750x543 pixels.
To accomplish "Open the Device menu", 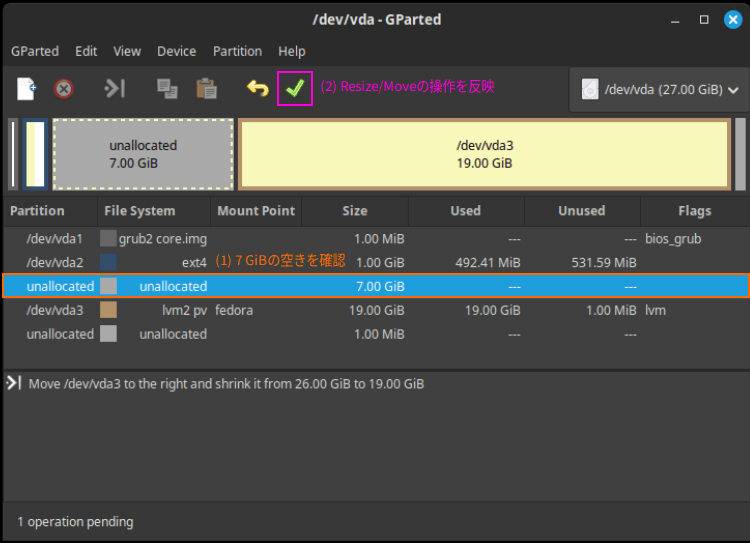I will click(176, 51).
